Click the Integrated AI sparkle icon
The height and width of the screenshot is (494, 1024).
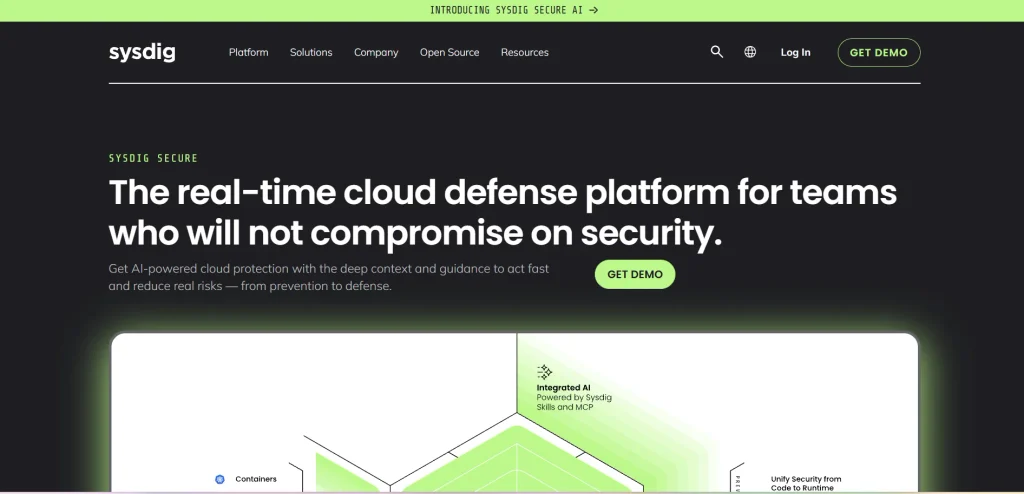click(545, 372)
